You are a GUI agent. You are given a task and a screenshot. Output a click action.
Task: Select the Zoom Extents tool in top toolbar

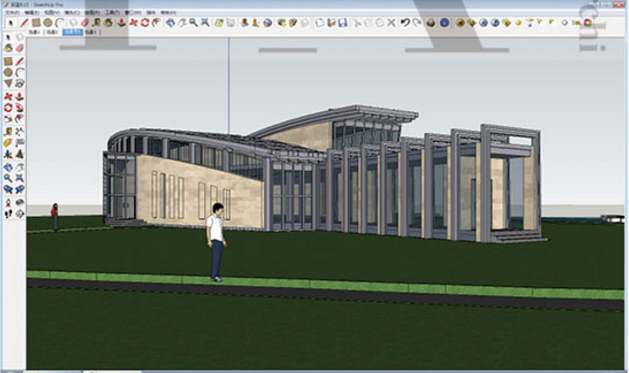coord(205,22)
